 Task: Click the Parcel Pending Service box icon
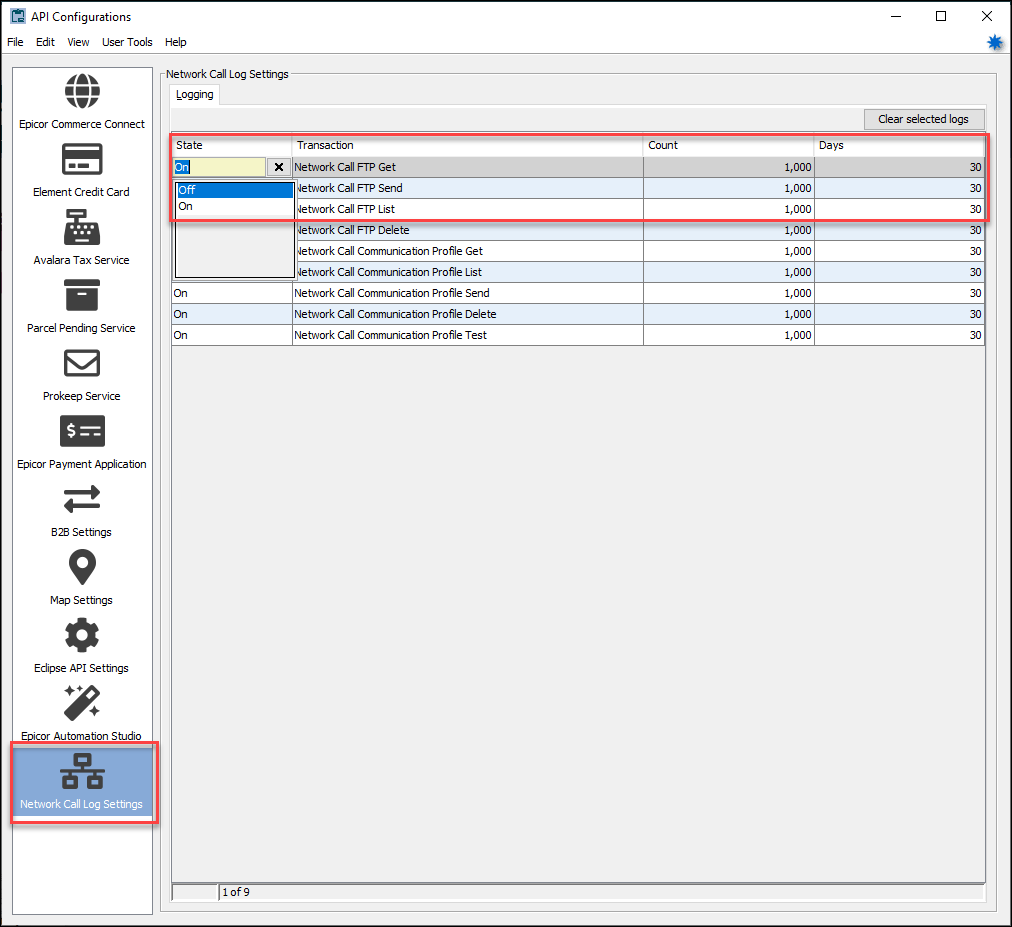tap(82, 295)
